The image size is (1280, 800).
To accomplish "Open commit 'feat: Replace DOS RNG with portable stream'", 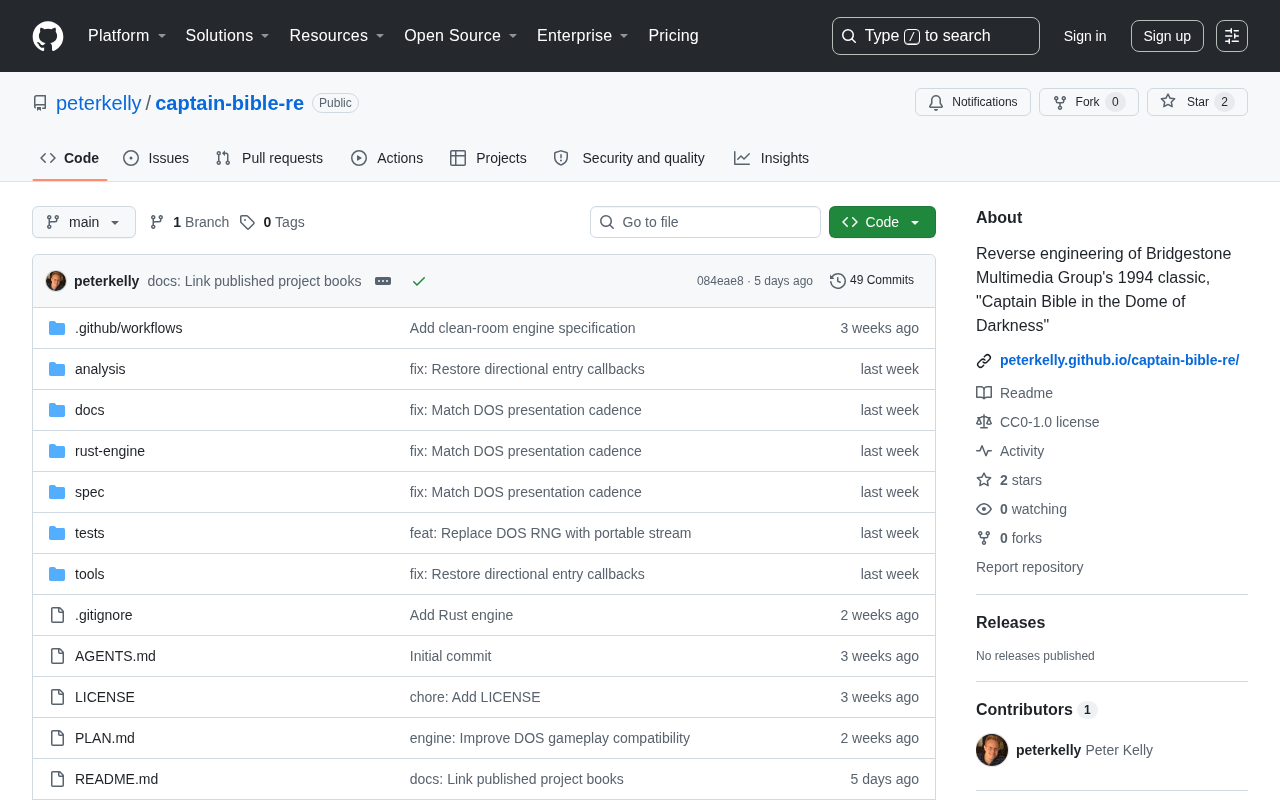I will [550, 533].
